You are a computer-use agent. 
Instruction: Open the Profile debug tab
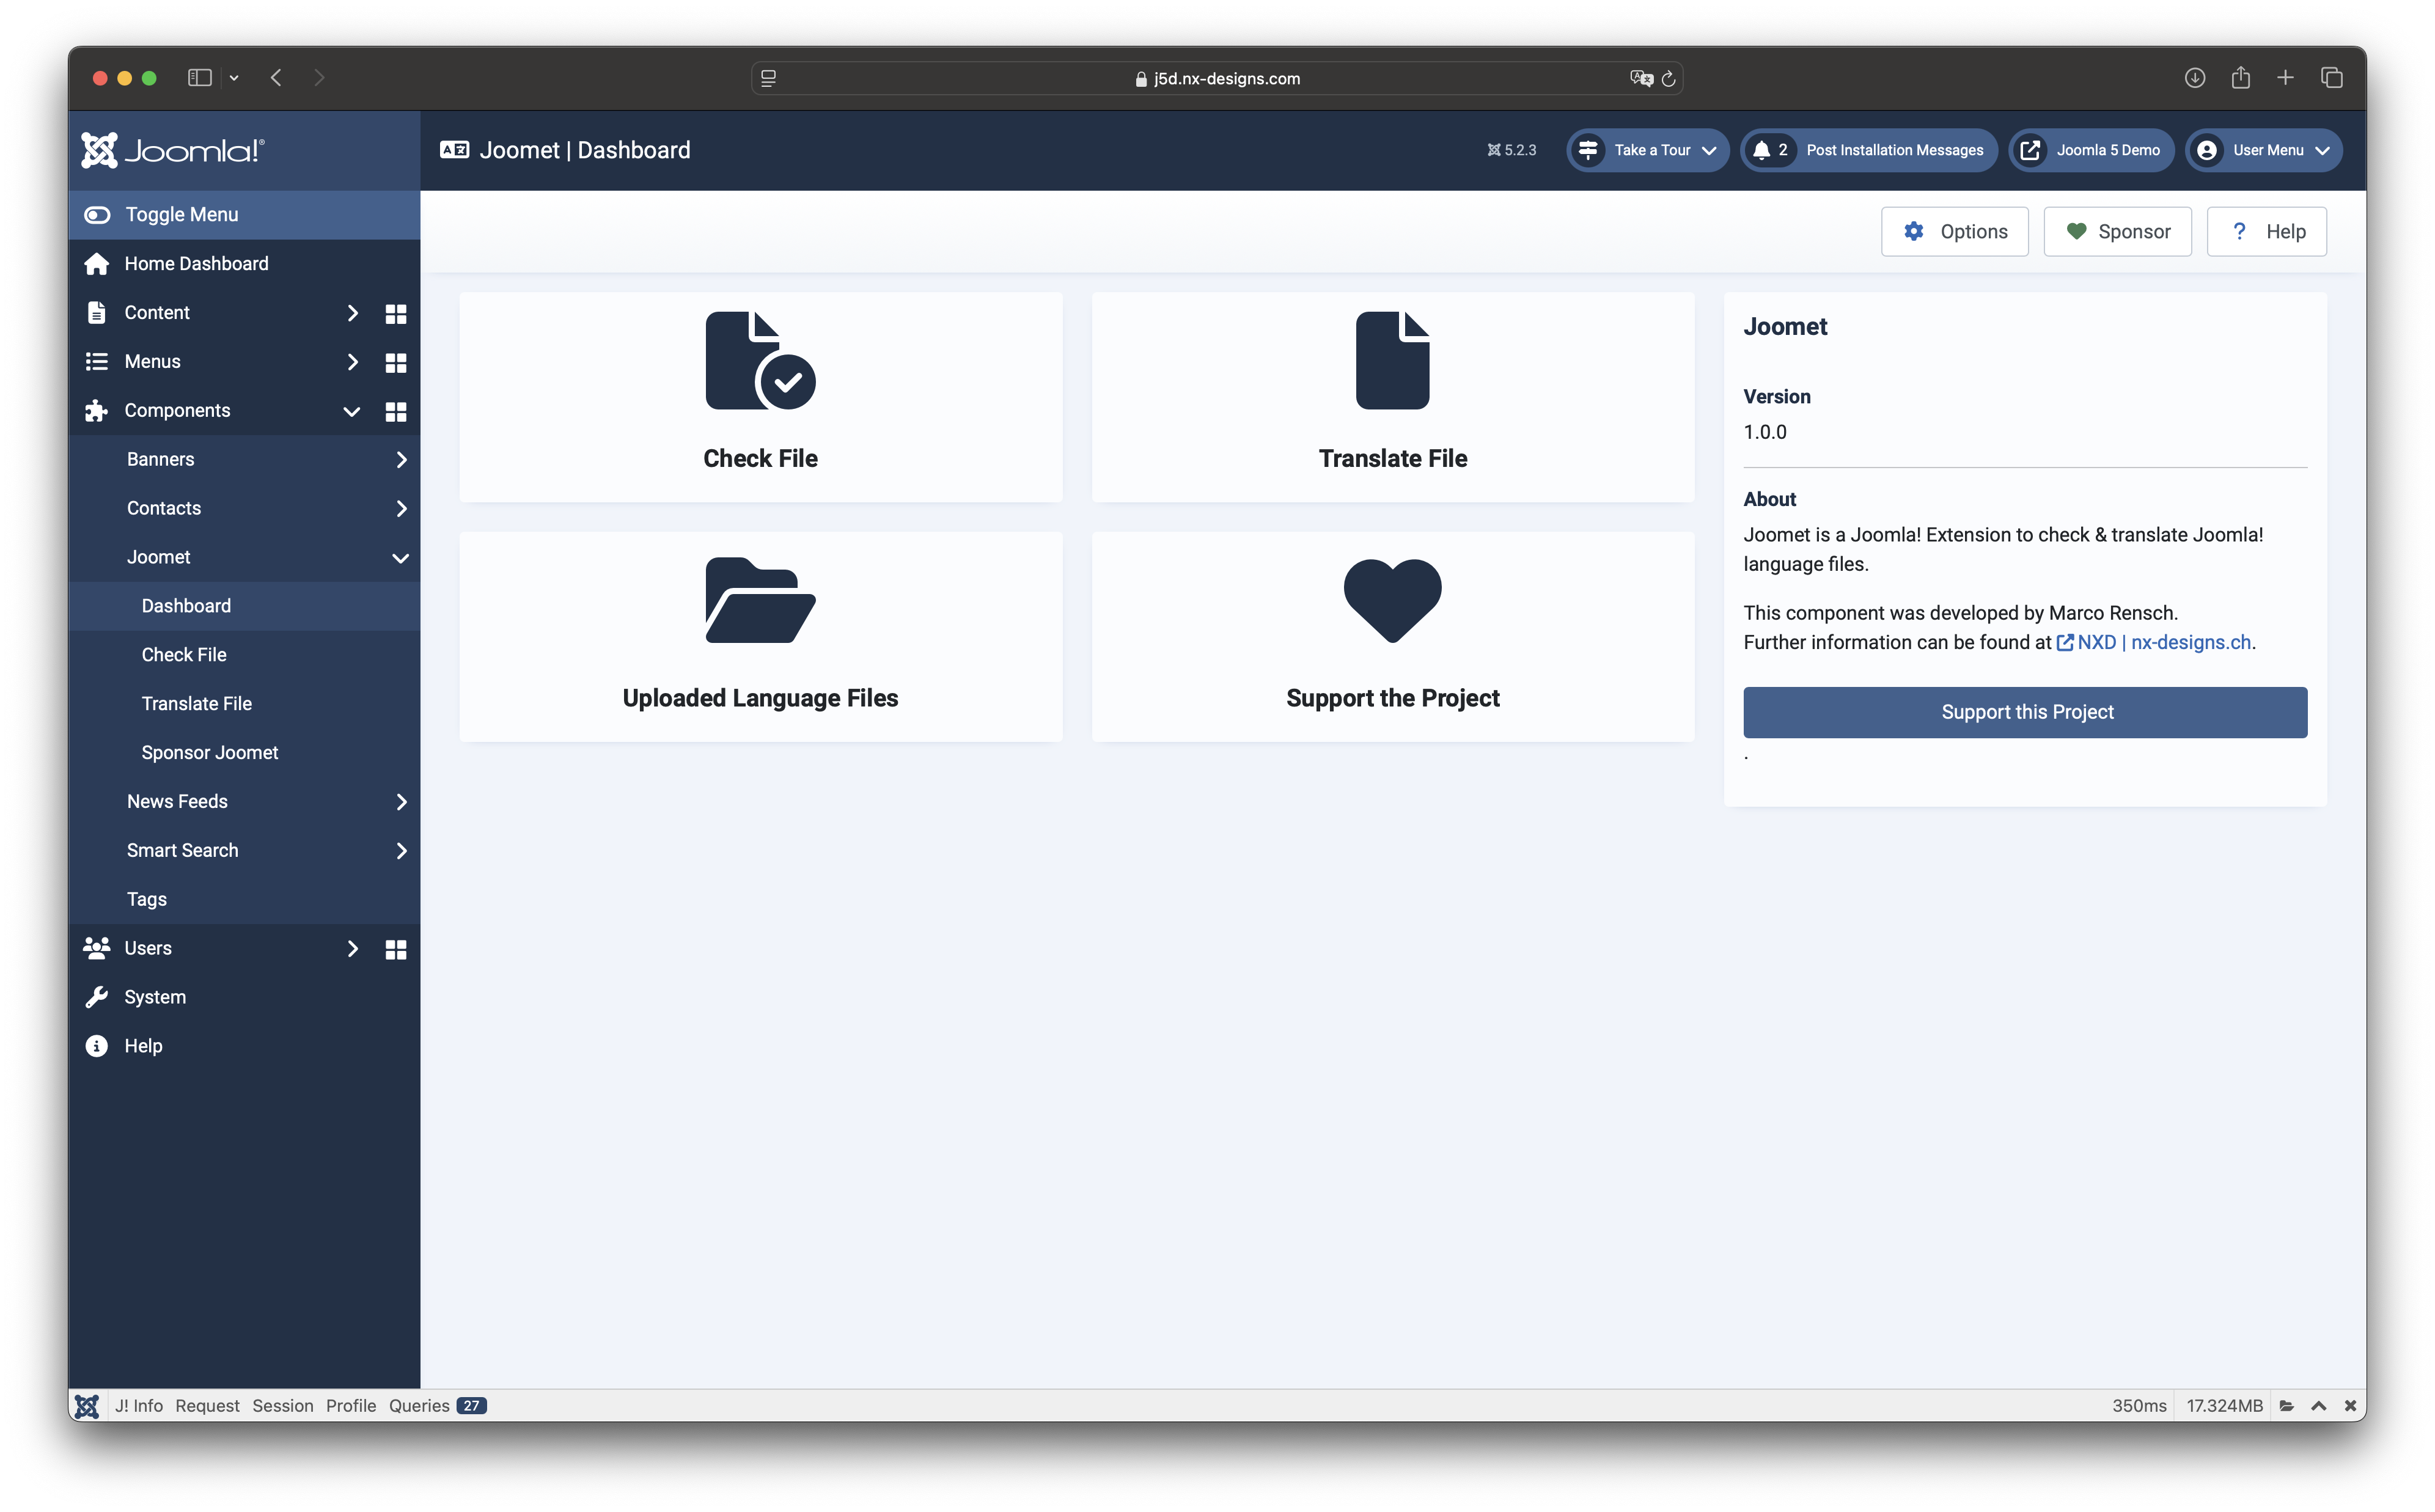tap(351, 1405)
